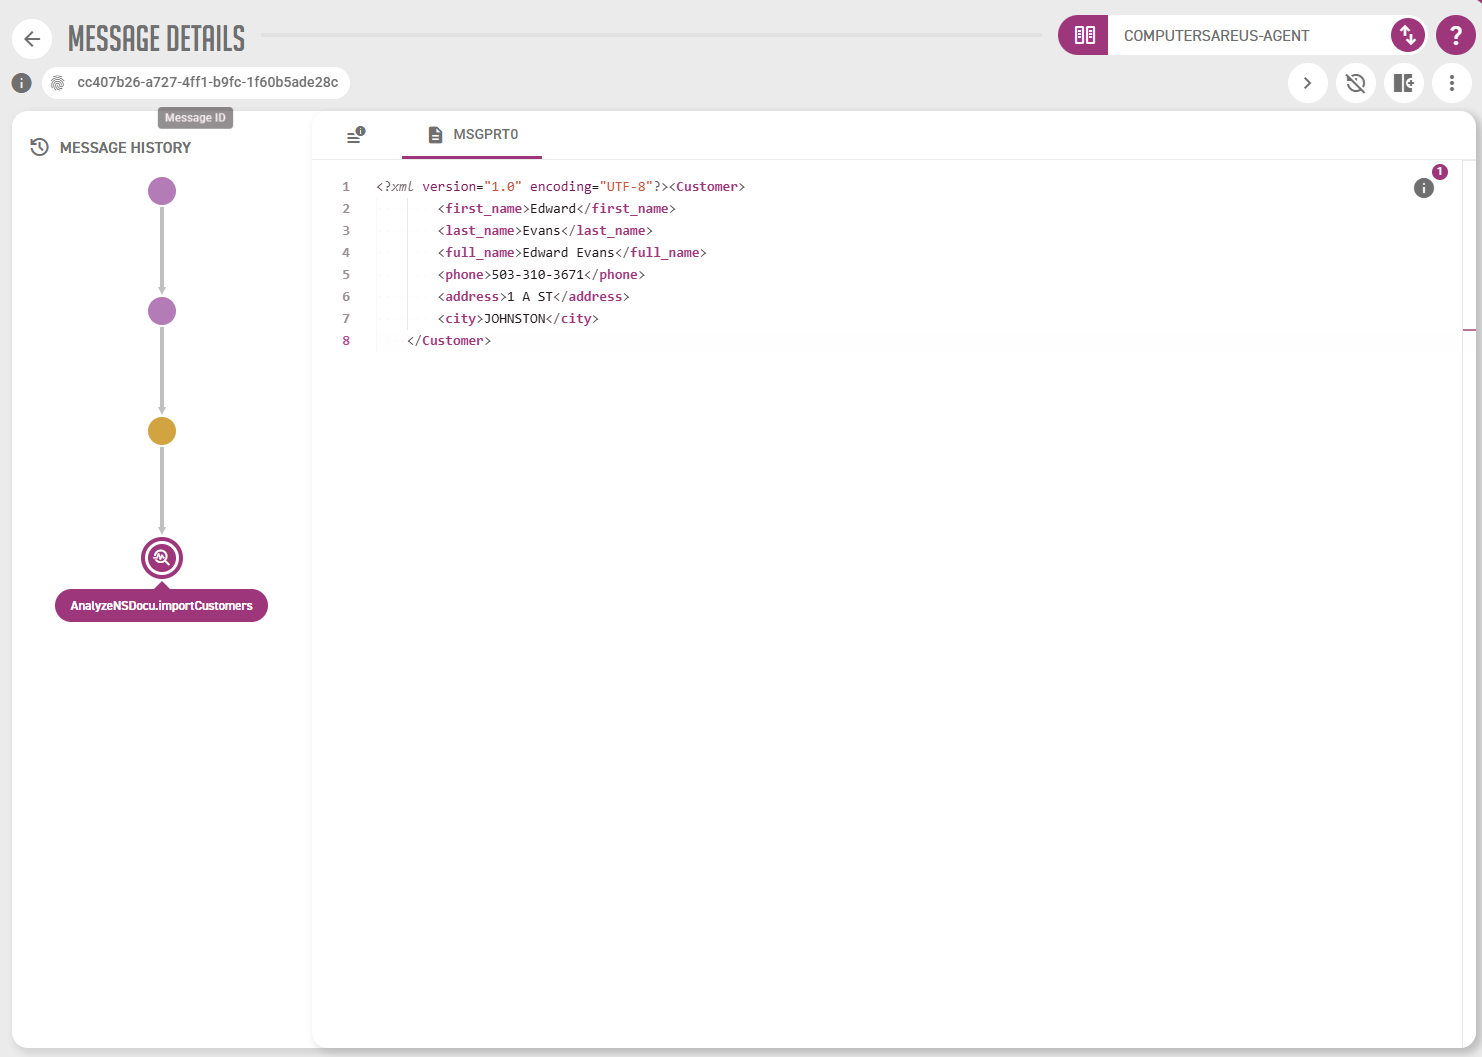The width and height of the screenshot is (1482, 1057).
Task: Click the MESSAGE HISTORY heading
Action: [x=125, y=148]
